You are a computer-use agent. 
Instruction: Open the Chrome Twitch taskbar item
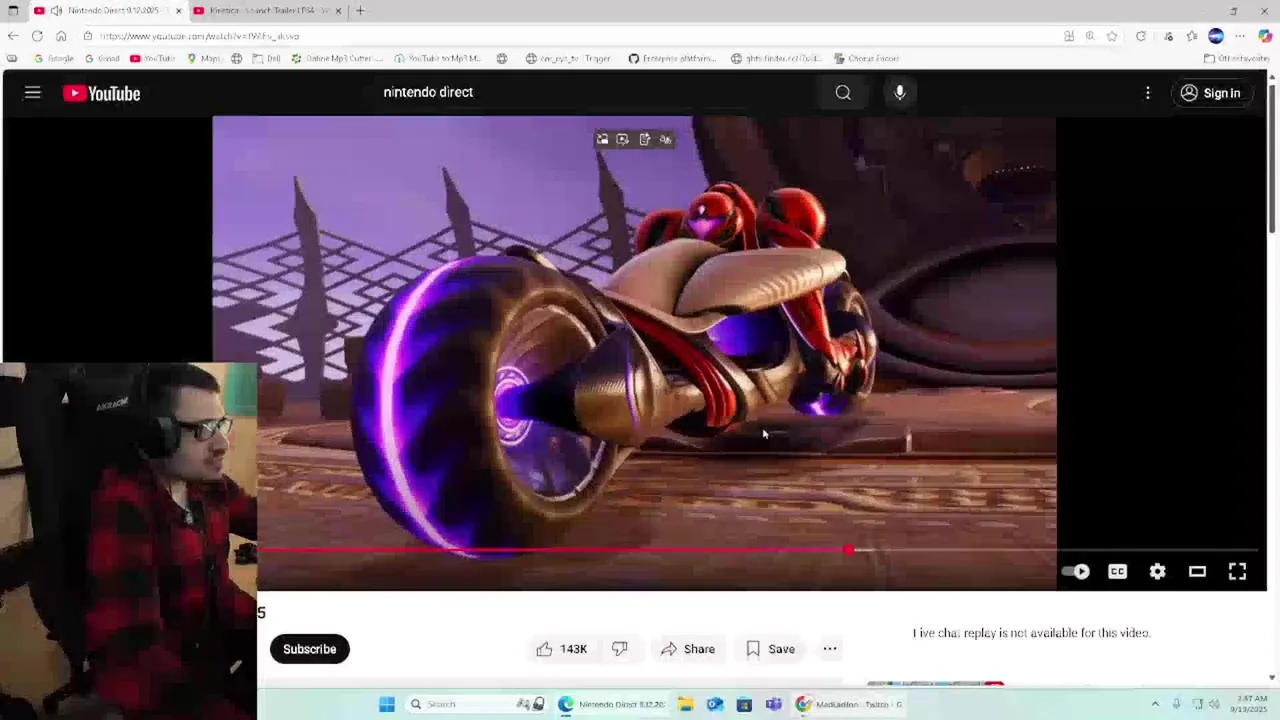click(849, 704)
